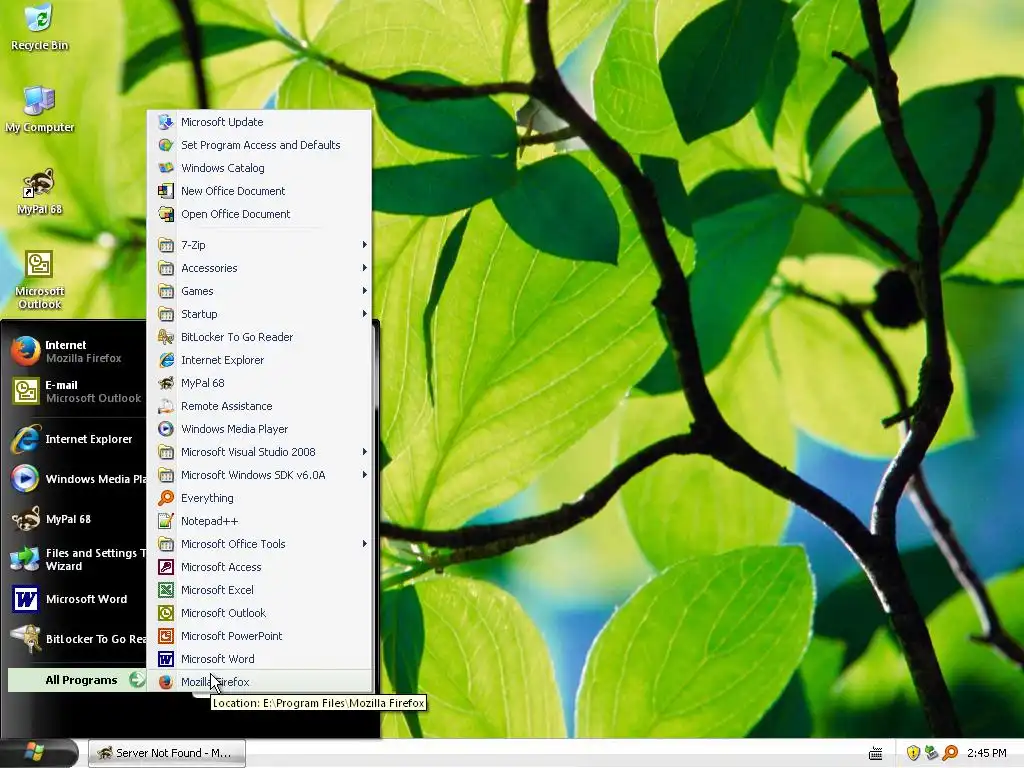The height and width of the screenshot is (768, 1024).
Task: Launch MyPal 68 desktop shortcut
Action: [x=39, y=191]
